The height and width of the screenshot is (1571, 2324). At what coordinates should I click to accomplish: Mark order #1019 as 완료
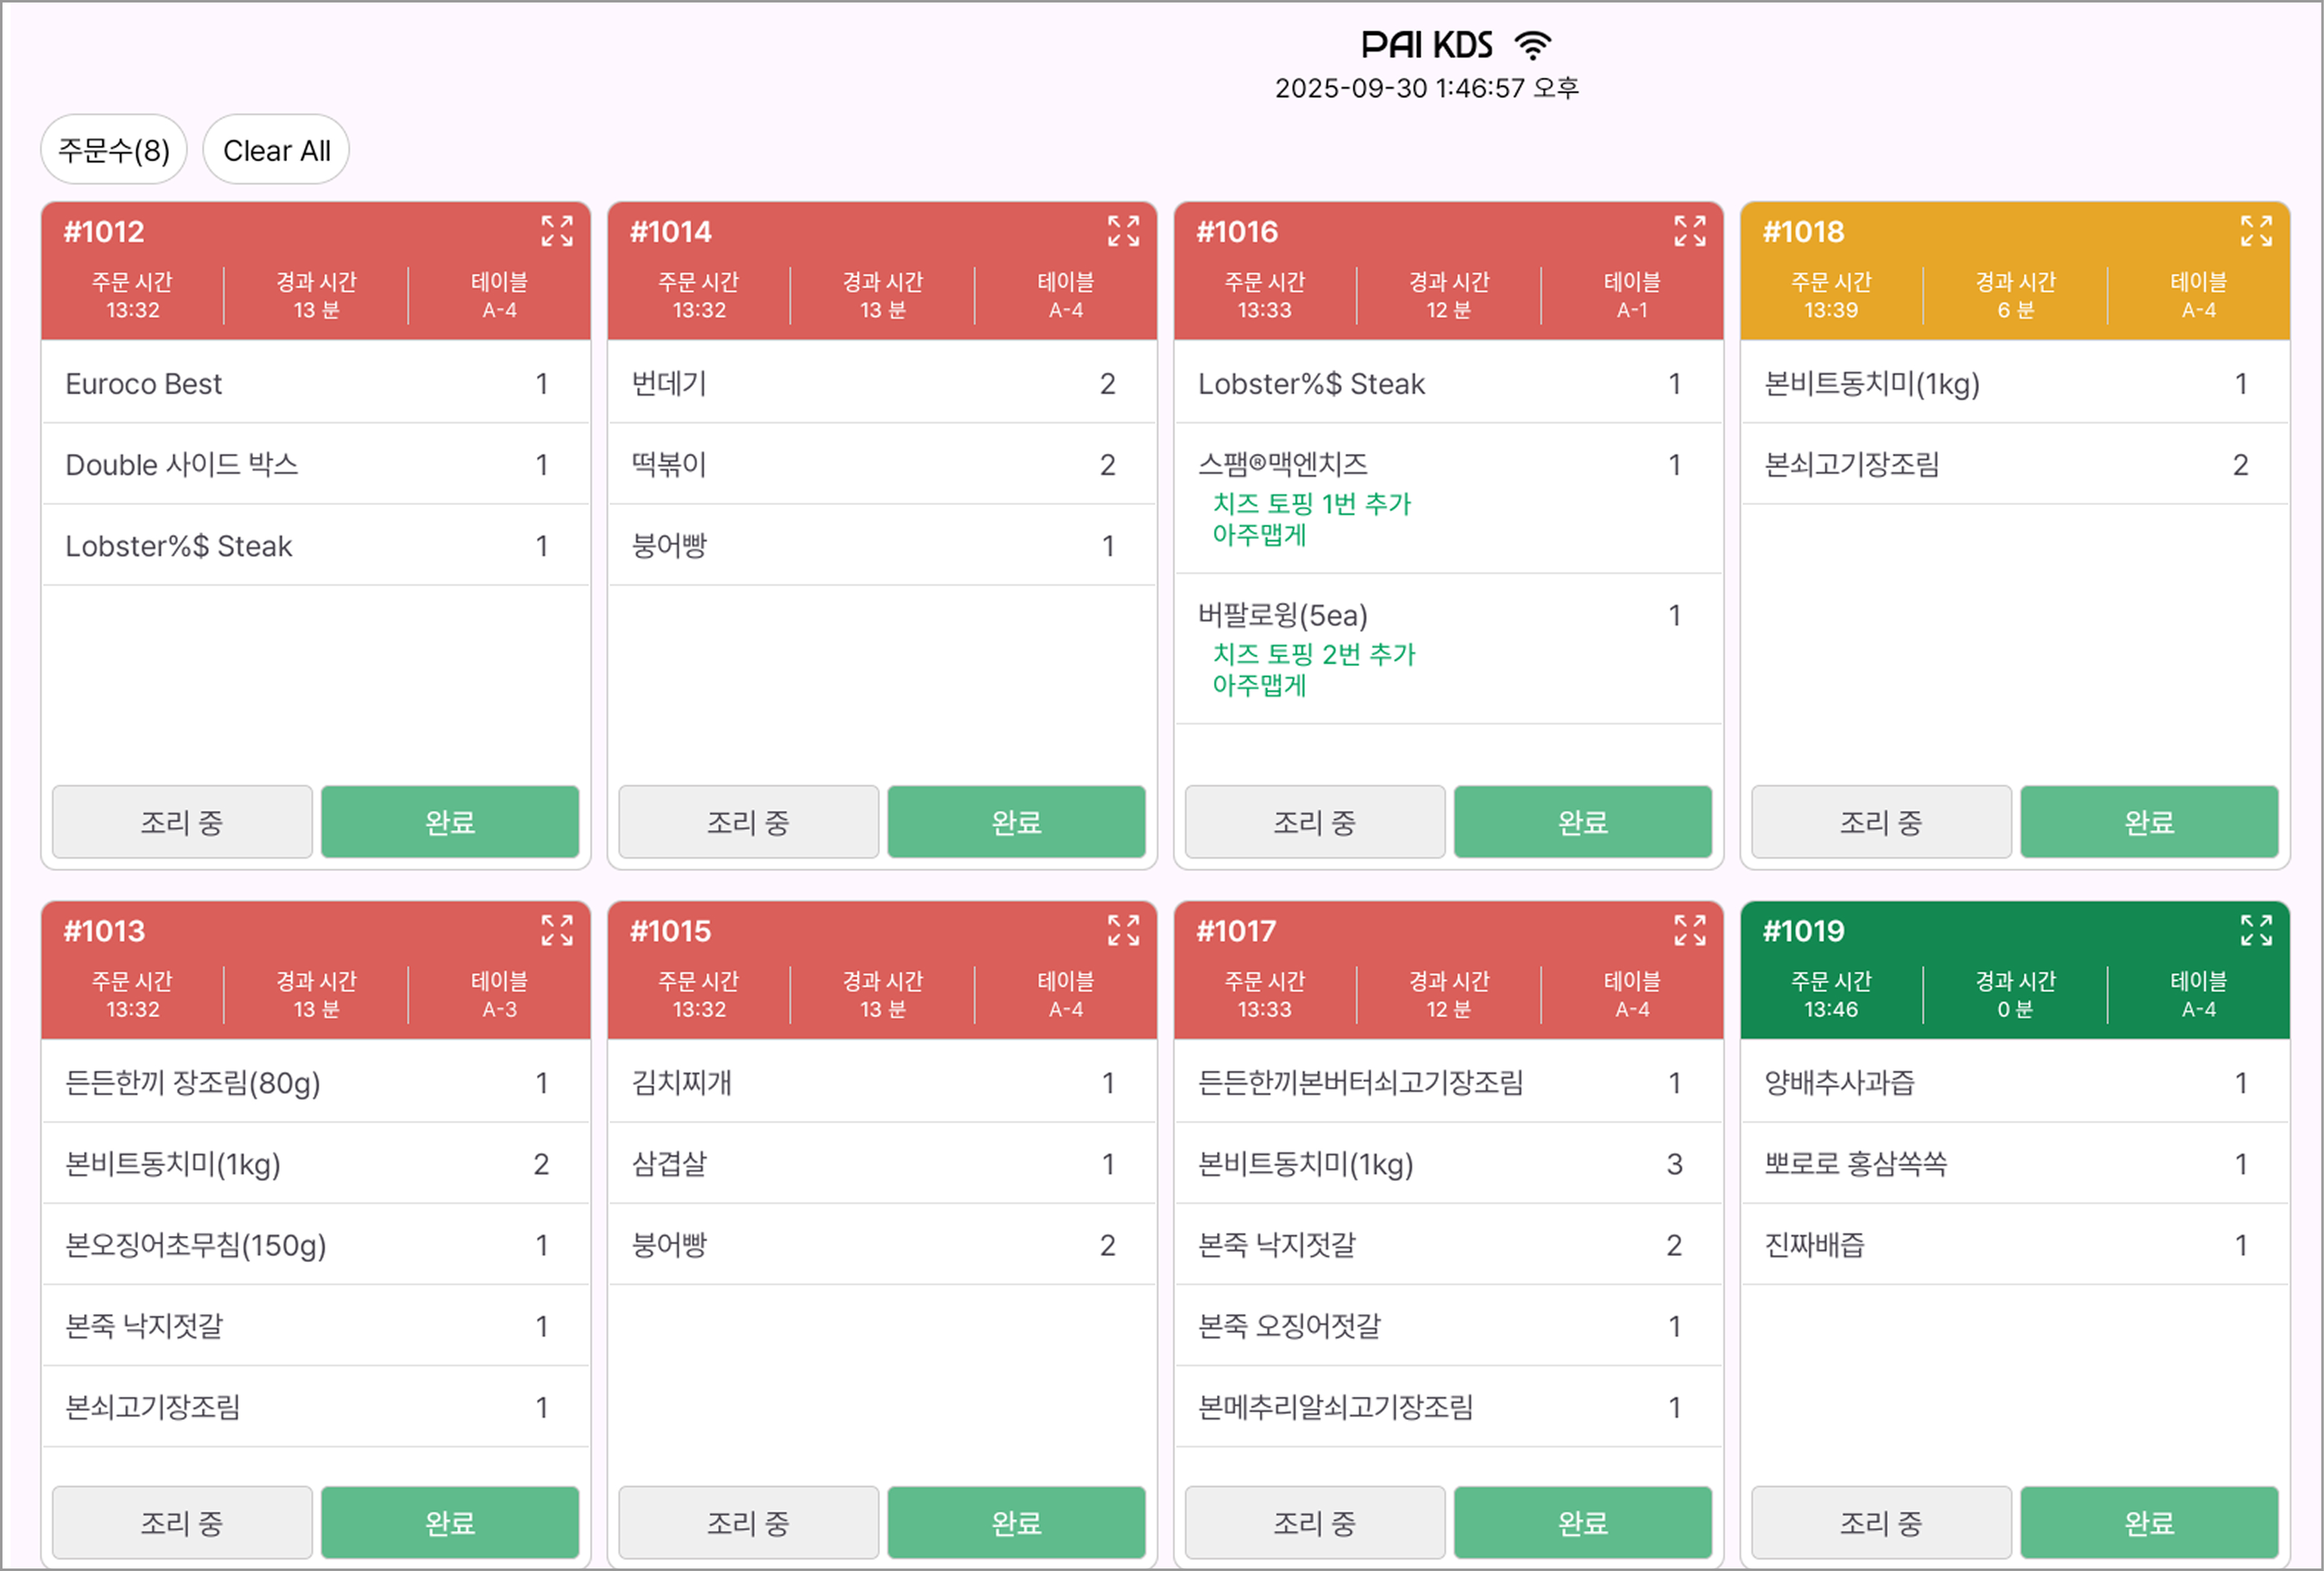2149,1522
